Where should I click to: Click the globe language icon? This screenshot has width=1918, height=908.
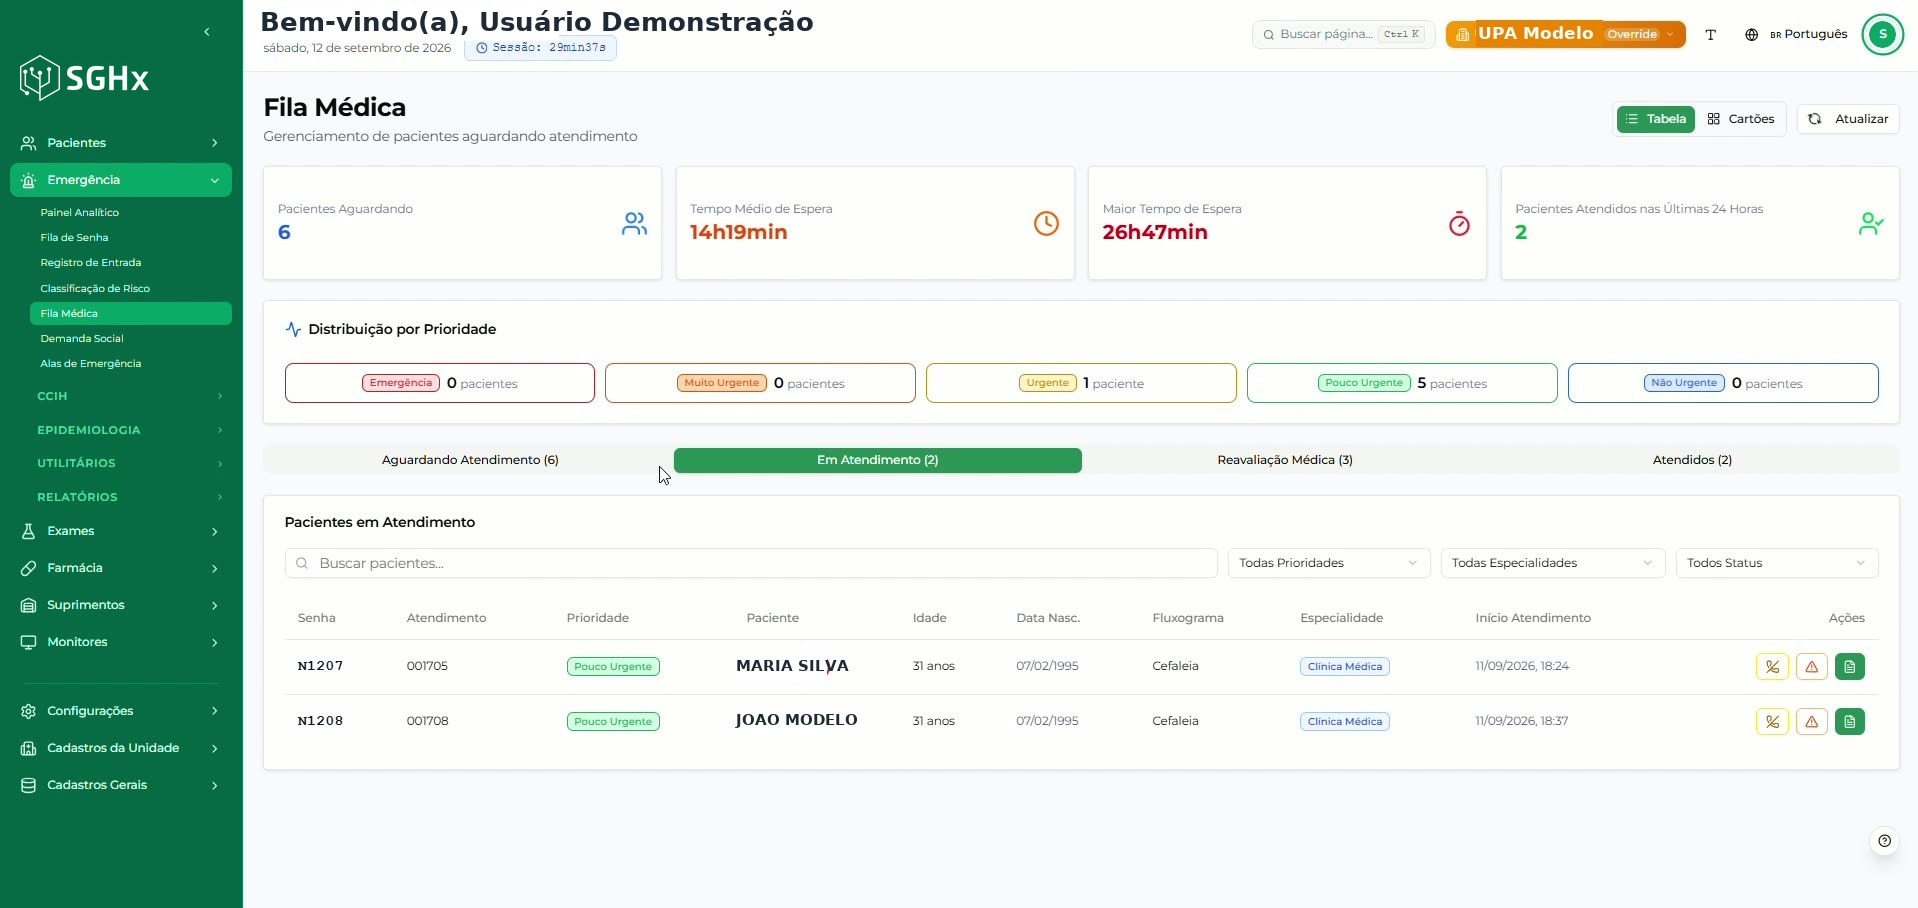(1751, 34)
